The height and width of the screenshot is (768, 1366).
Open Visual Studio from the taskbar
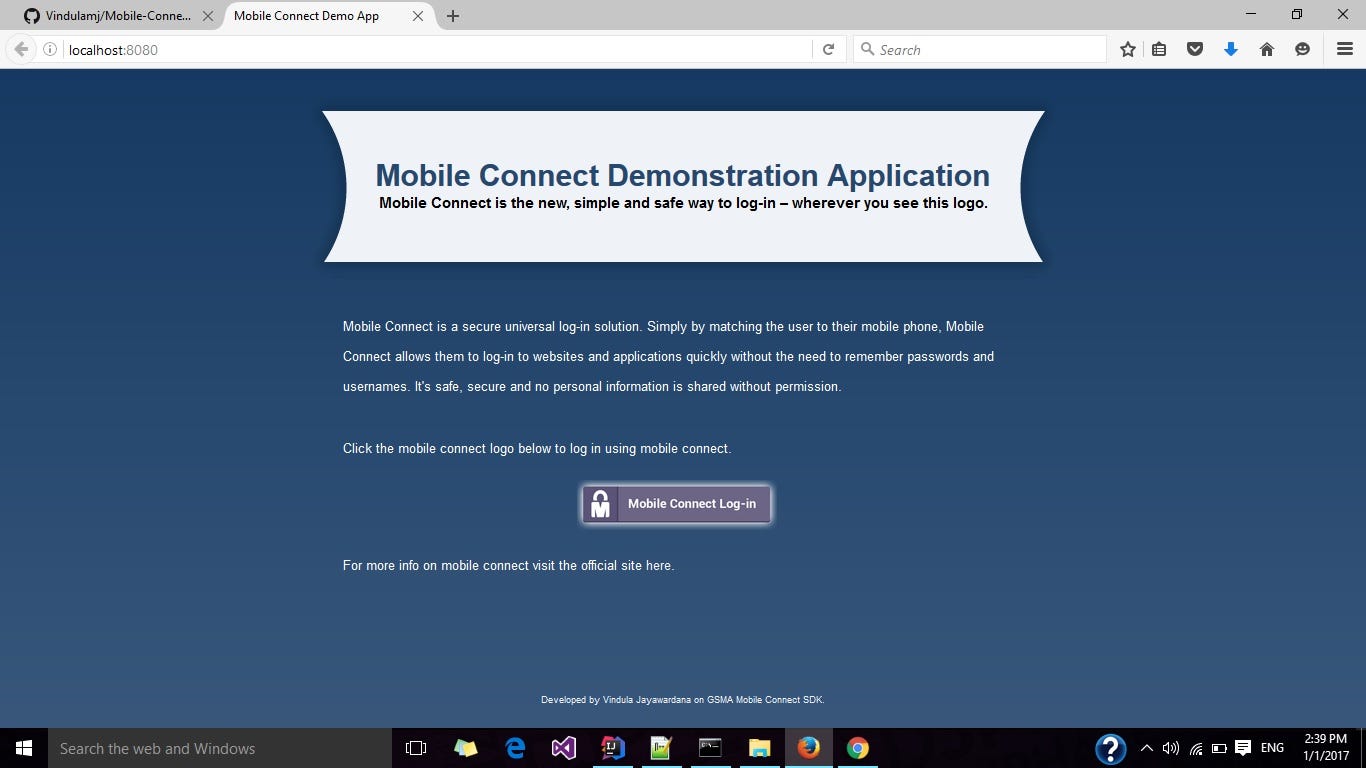click(x=564, y=748)
